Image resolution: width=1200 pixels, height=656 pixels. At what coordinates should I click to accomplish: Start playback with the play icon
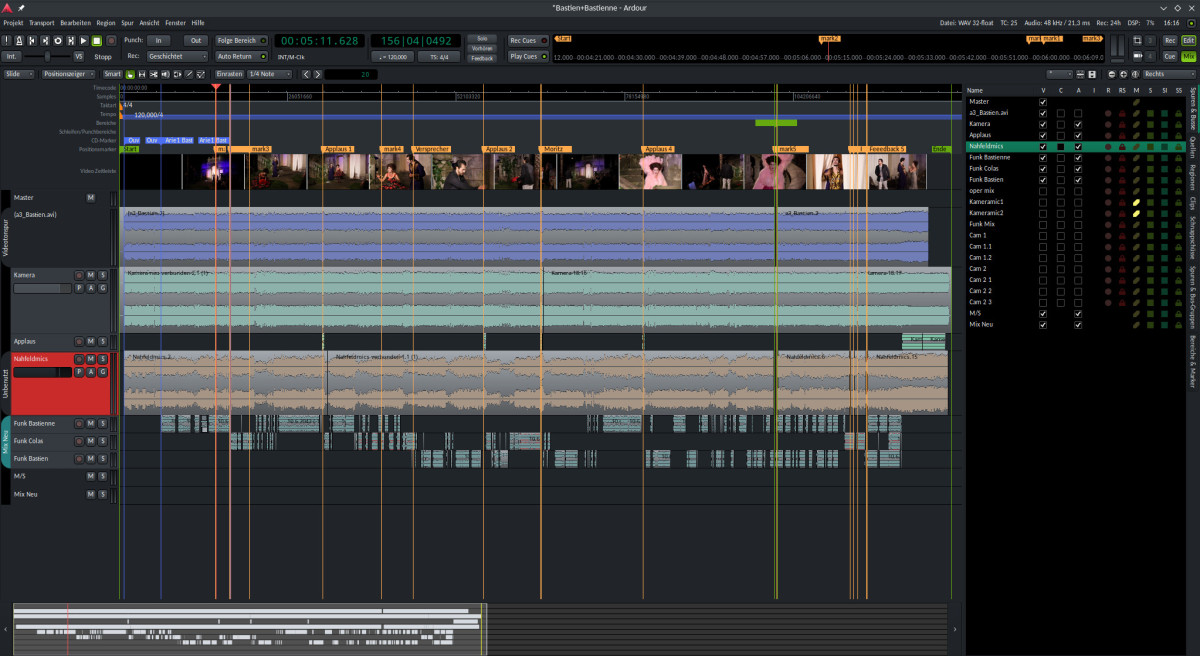point(84,40)
